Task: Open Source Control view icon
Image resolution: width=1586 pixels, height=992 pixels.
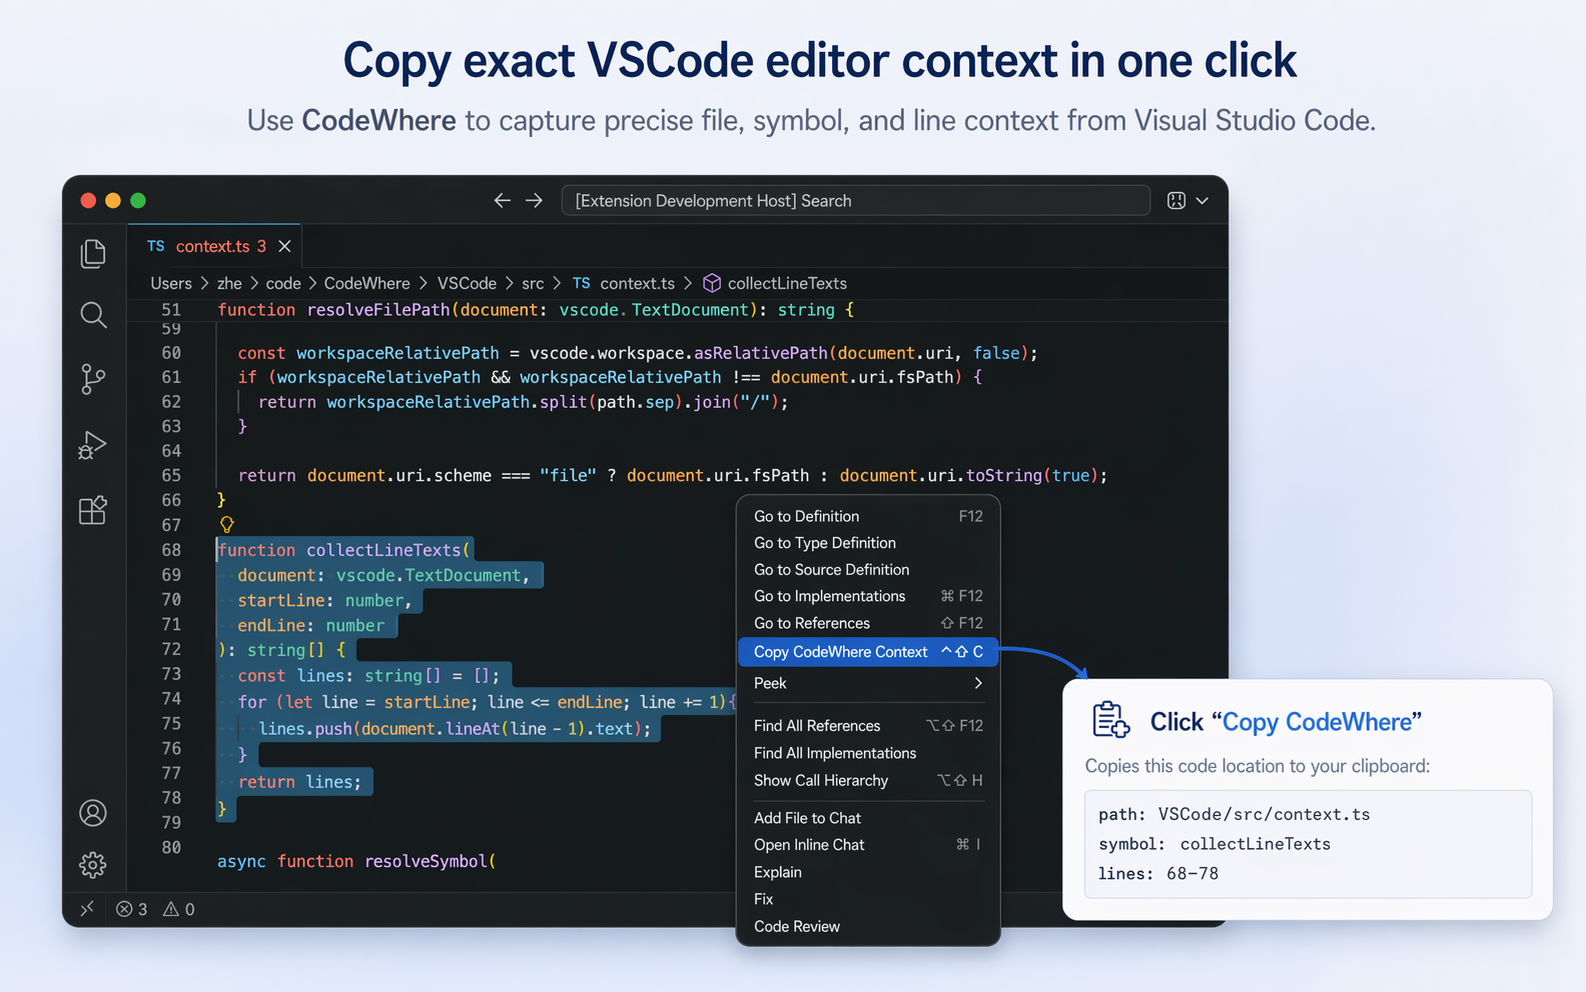Action: [x=93, y=379]
